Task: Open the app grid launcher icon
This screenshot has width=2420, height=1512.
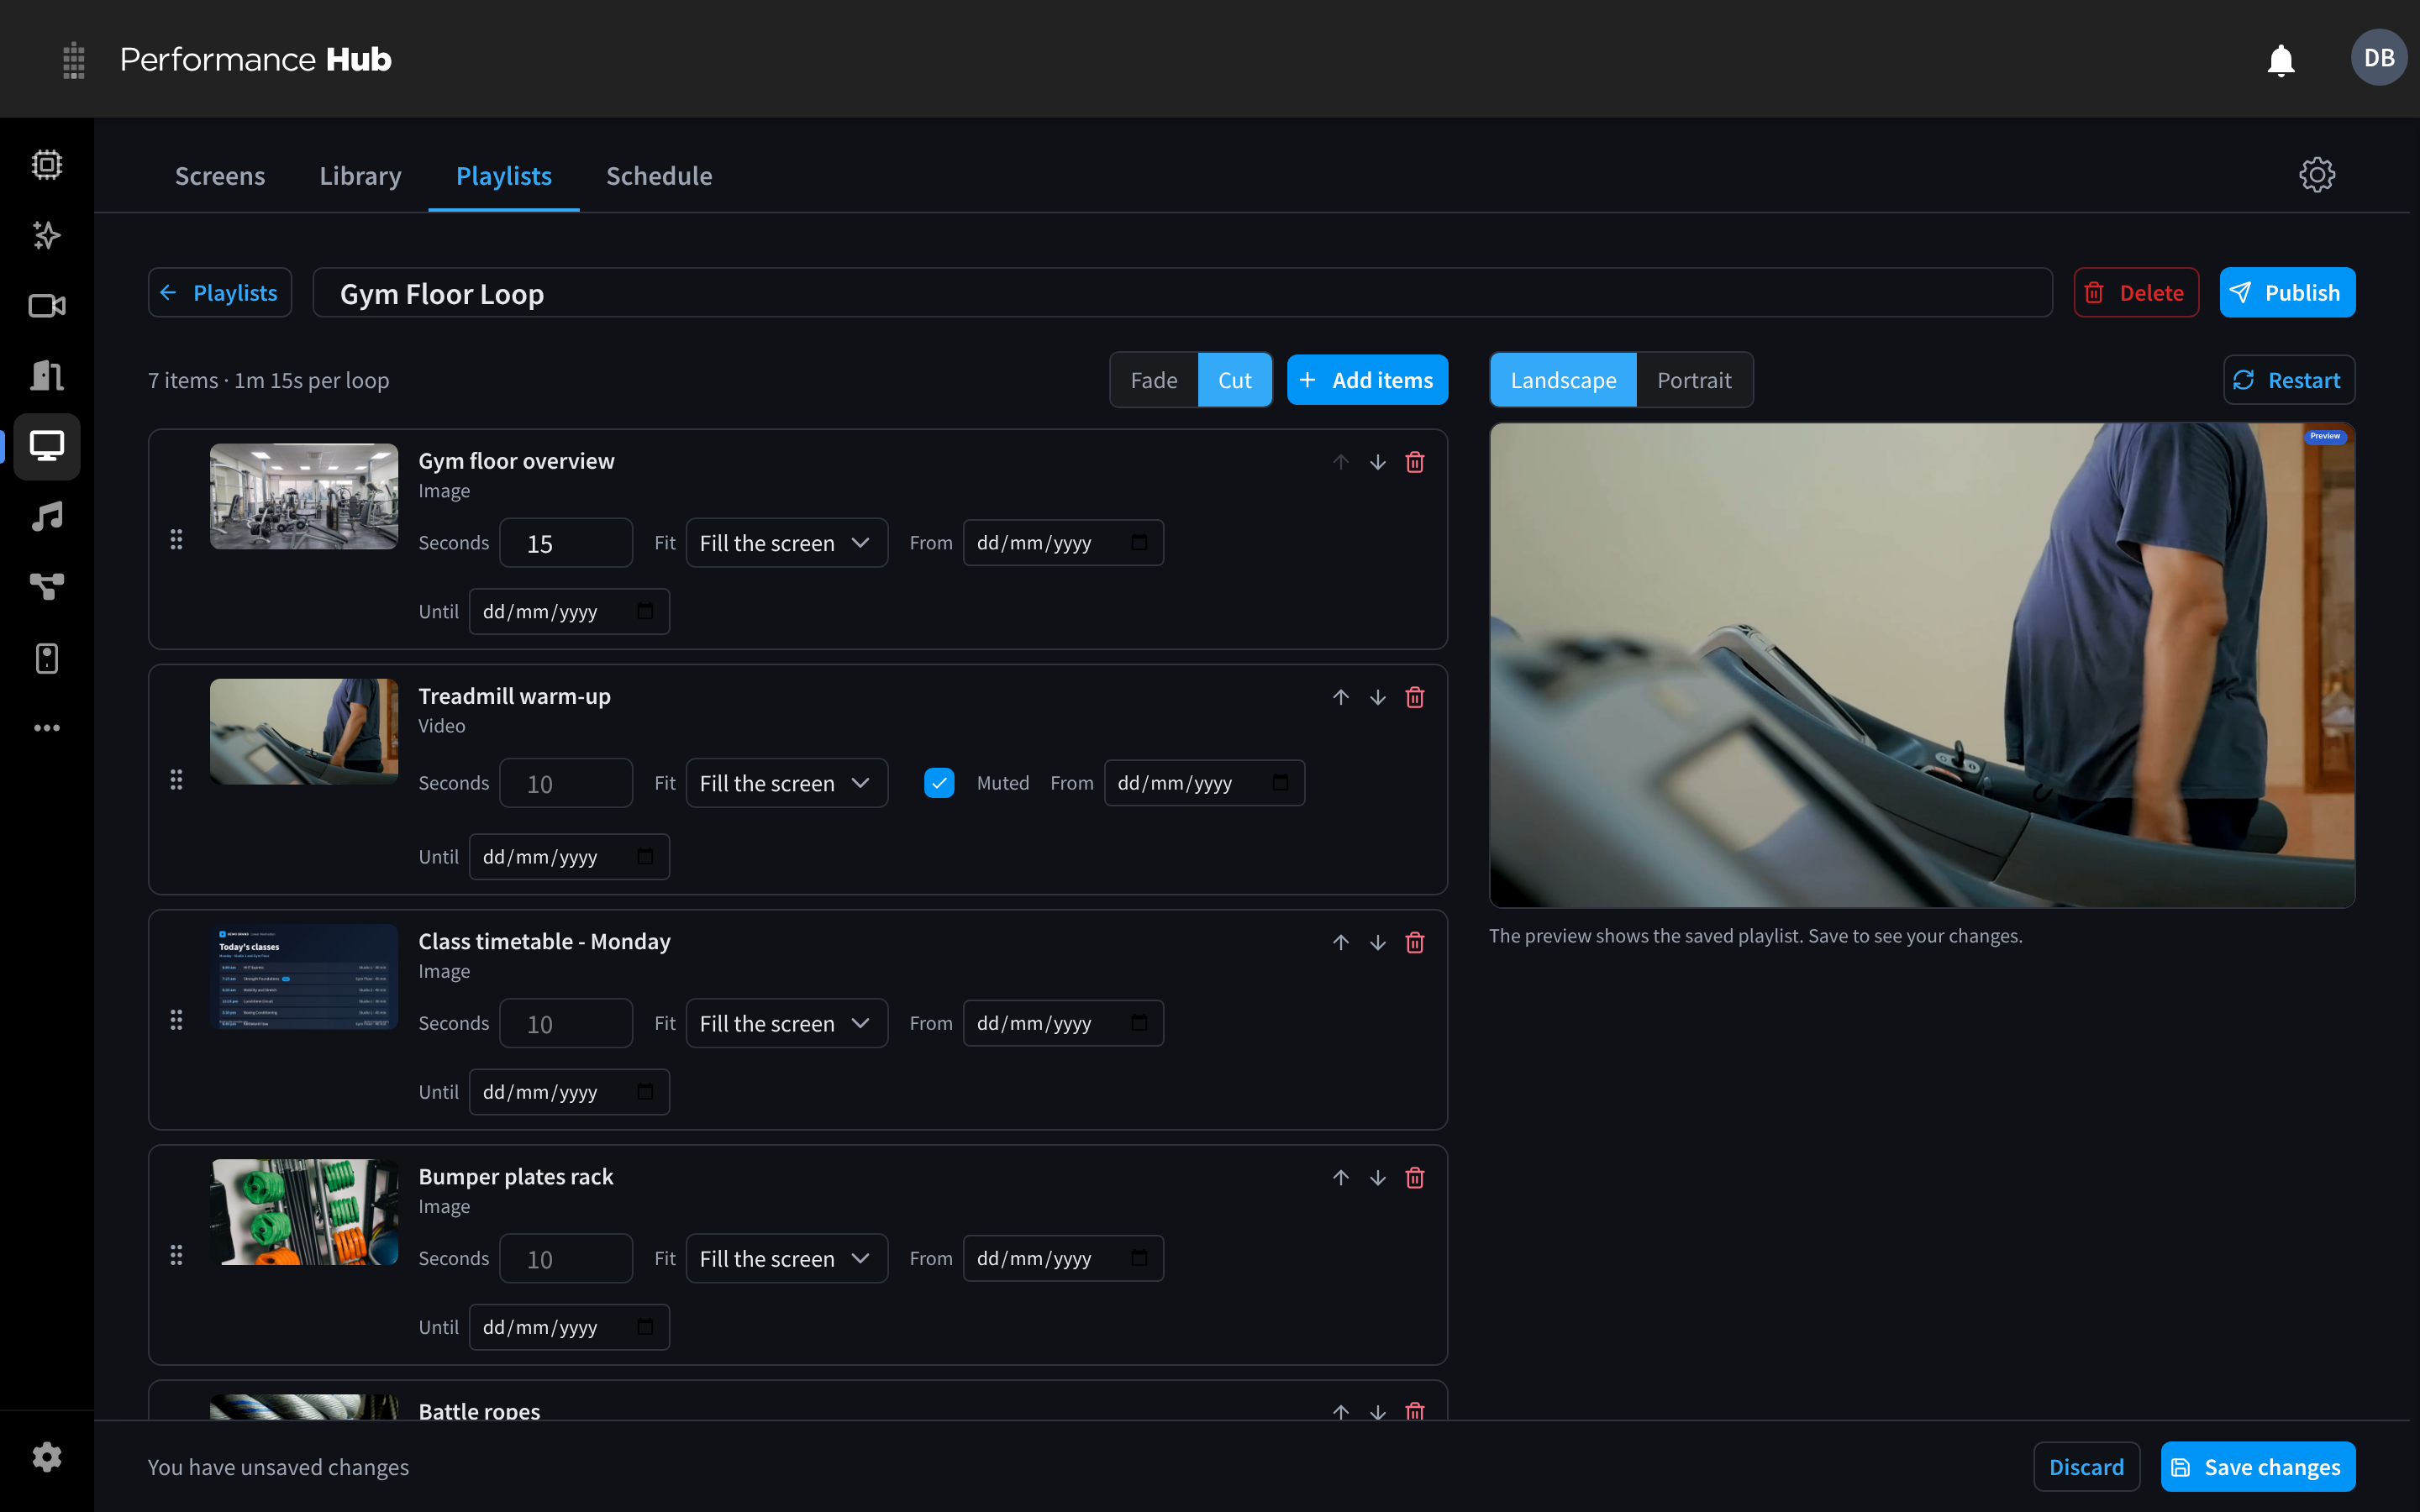Action: pos(73,60)
